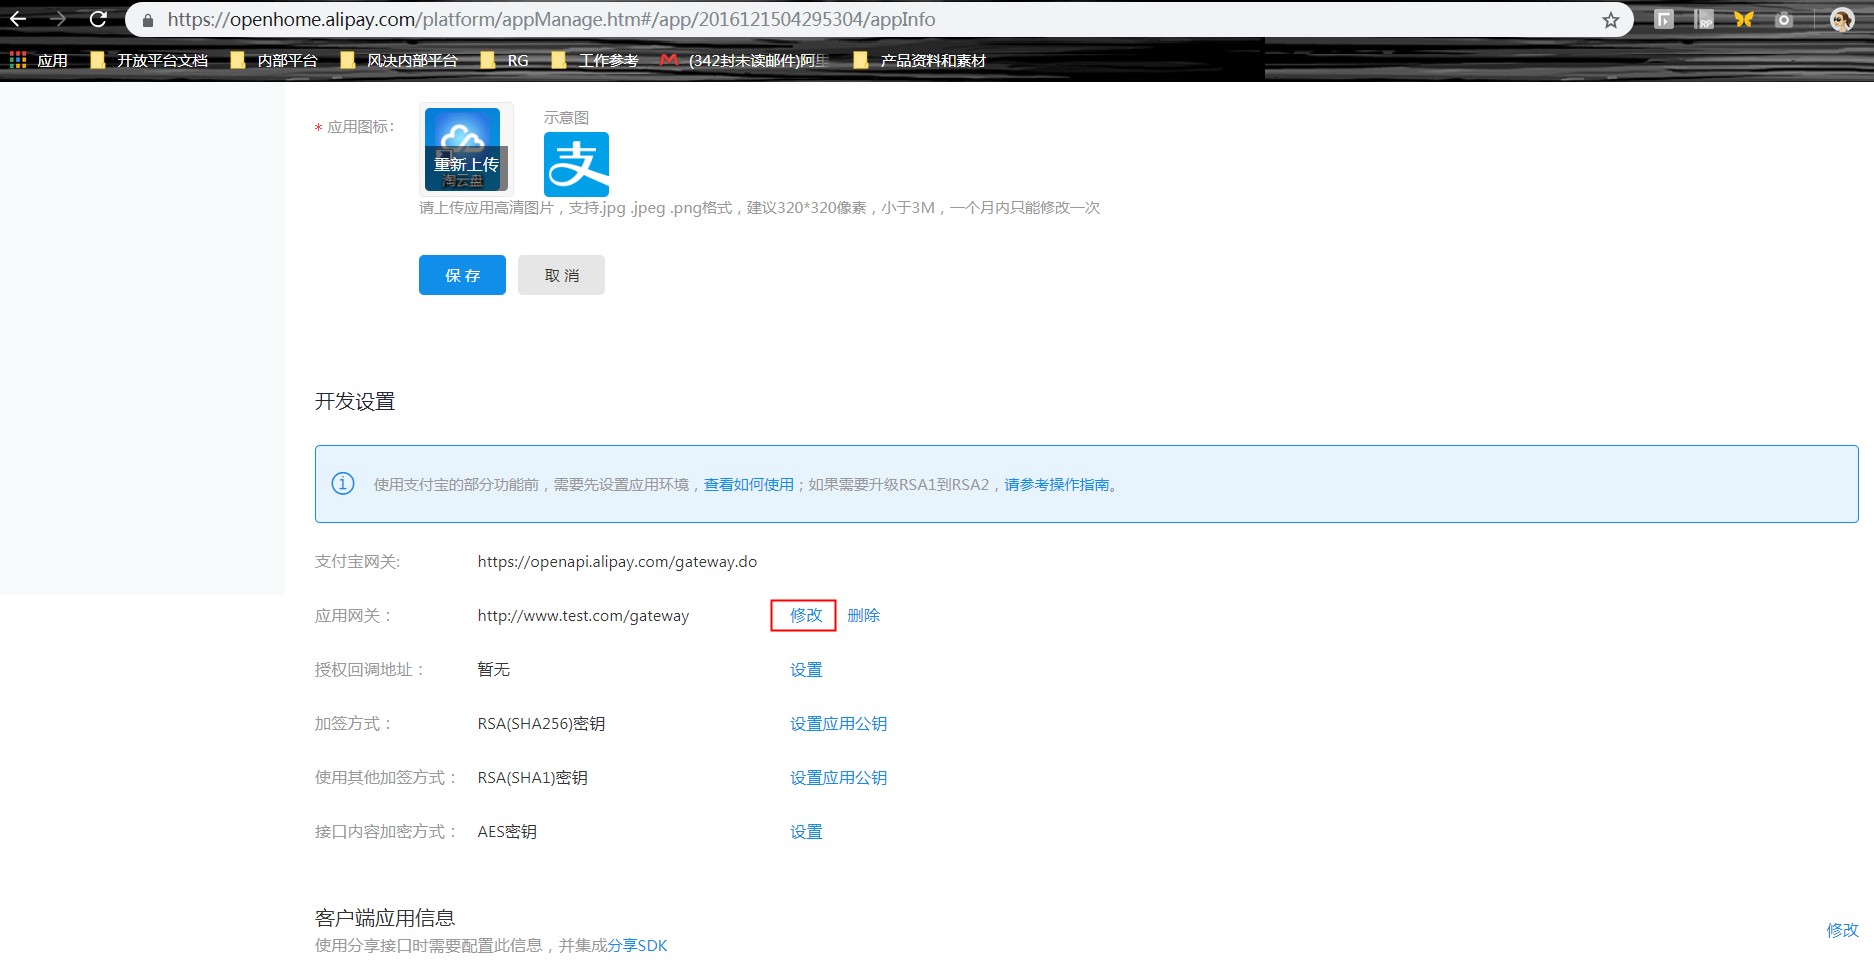Open the 内部平台 bookmark folder

point(274,60)
